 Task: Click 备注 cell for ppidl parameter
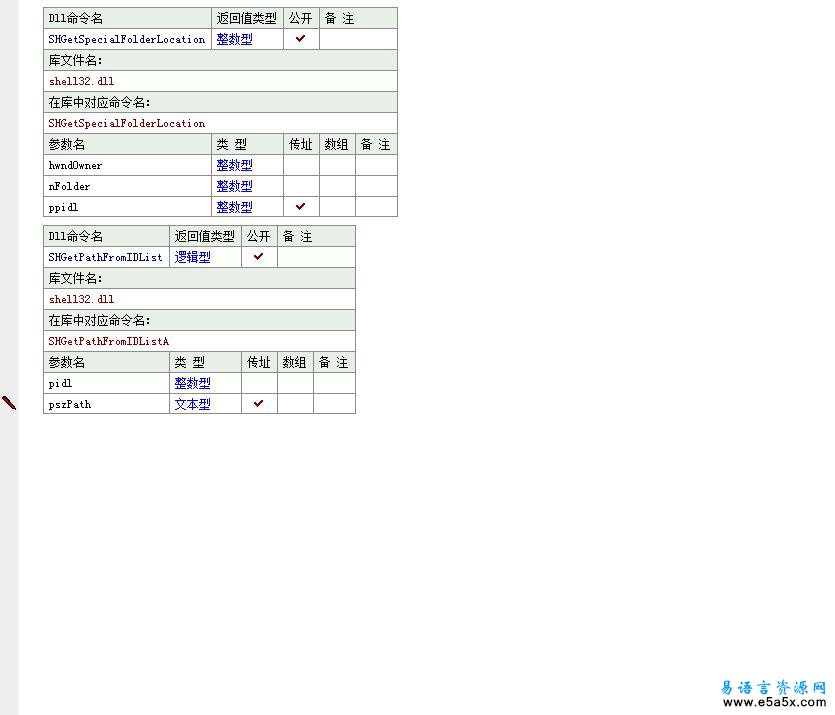click(376, 207)
